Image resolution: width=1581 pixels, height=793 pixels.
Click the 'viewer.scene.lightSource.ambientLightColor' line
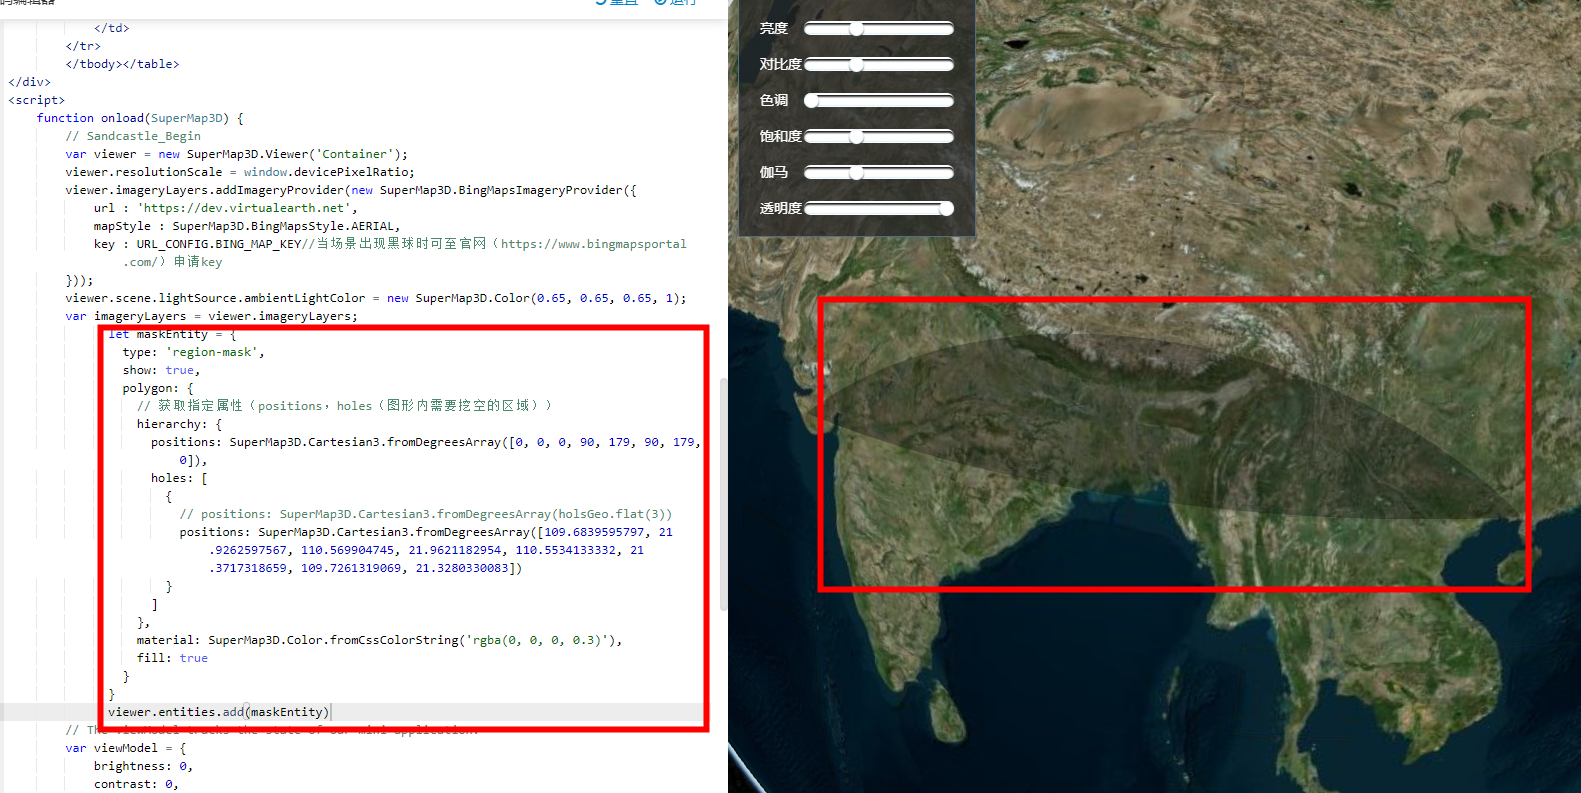(376, 298)
